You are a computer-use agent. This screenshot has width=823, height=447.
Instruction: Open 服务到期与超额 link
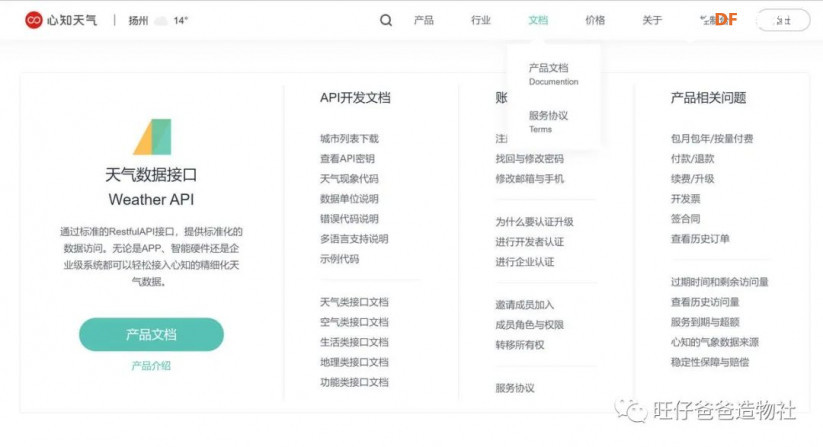click(705, 322)
